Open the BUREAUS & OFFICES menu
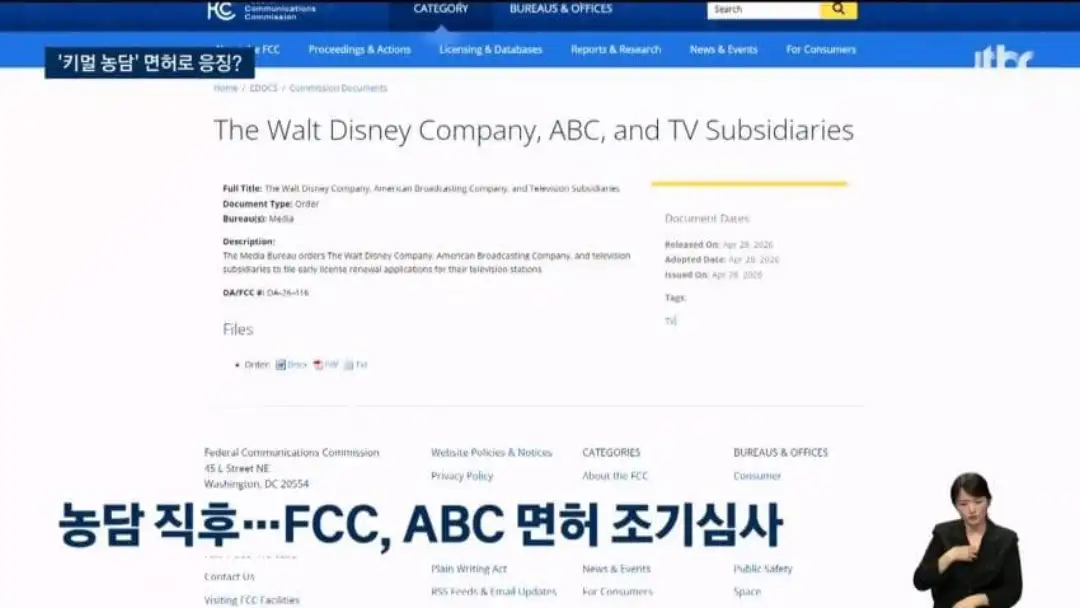Image resolution: width=1080 pixels, height=608 pixels. coord(561,9)
